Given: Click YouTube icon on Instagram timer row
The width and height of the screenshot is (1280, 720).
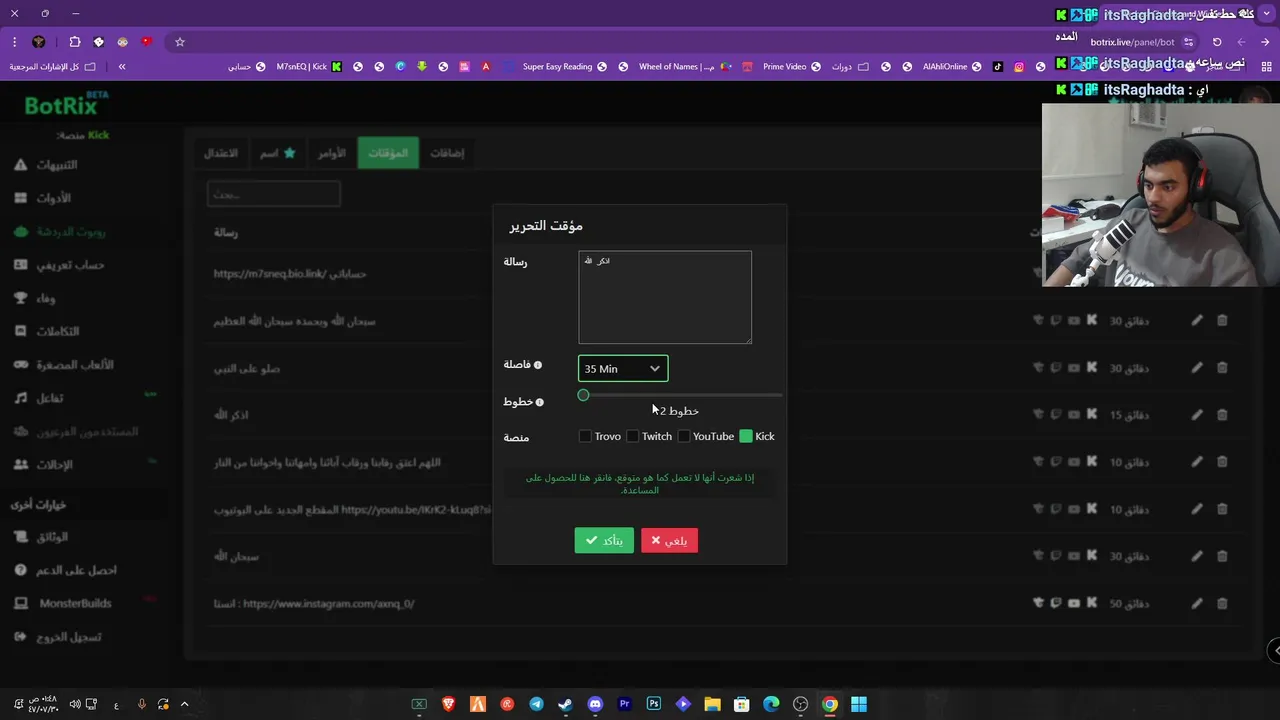Looking at the screenshot, I should pyautogui.click(x=1074, y=603).
